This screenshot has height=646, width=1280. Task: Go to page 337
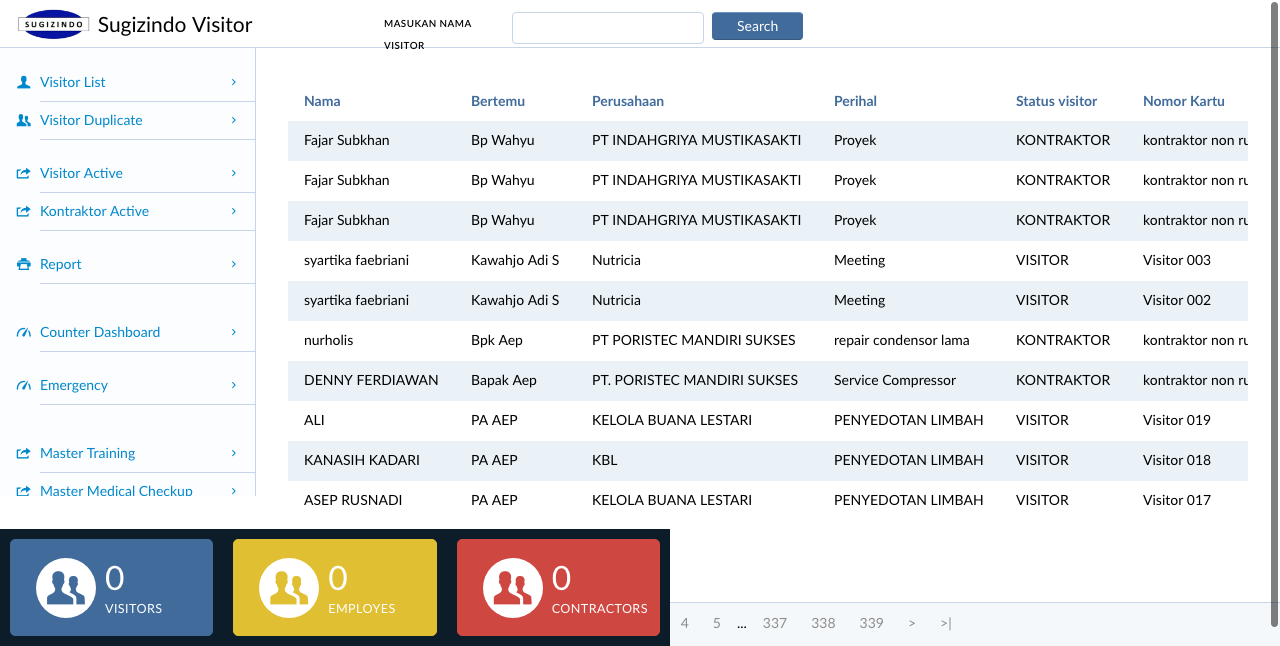coord(775,623)
